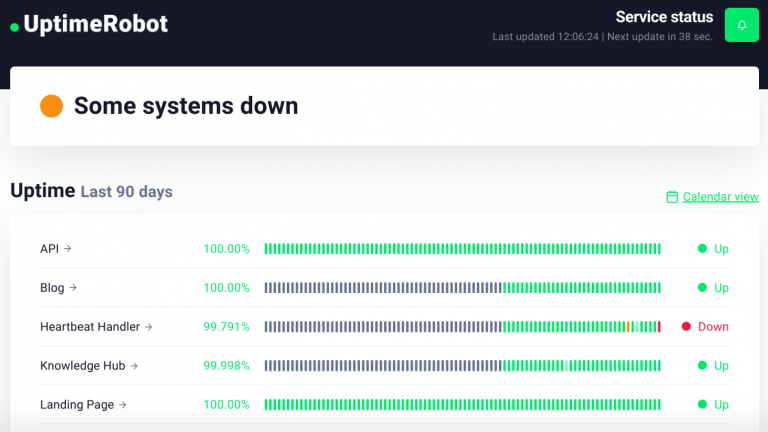768x432 pixels.
Task: Open the Heartbeat Handler monitor details
Action: click(90, 327)
